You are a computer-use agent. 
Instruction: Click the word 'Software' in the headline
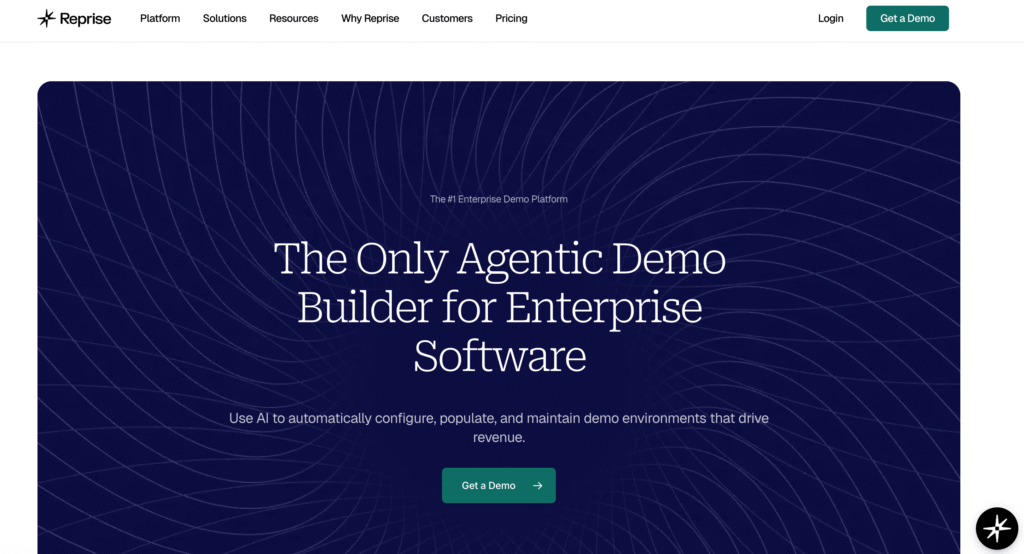[x=499, y=356]
